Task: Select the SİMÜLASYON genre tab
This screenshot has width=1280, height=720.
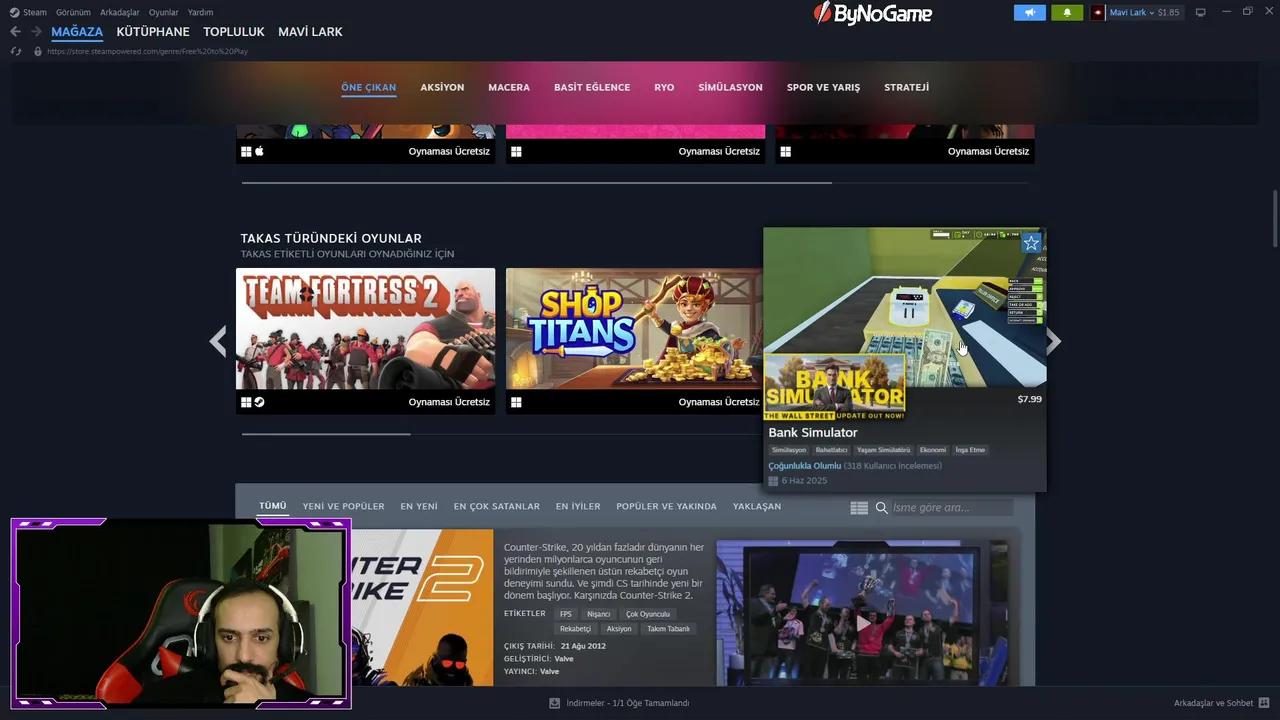Action: [x=730, y=87]
